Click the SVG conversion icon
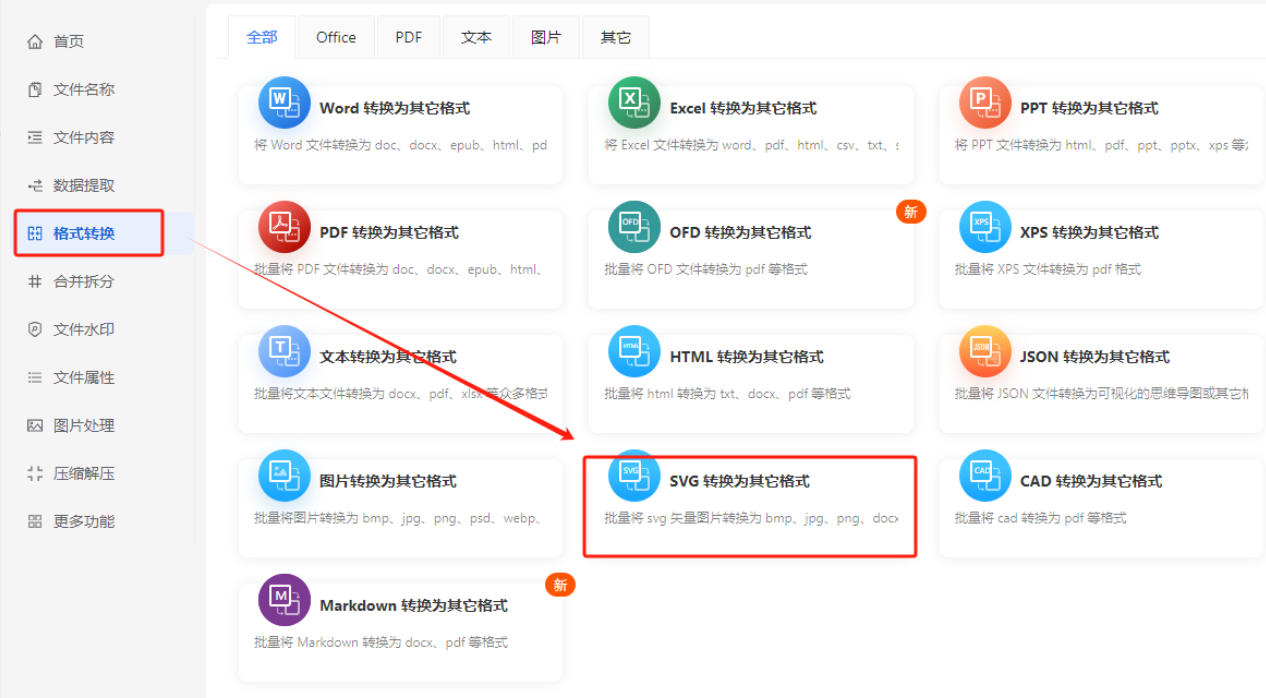The width and height of the screenshot is (1266, 698). (x=634, y=476)
